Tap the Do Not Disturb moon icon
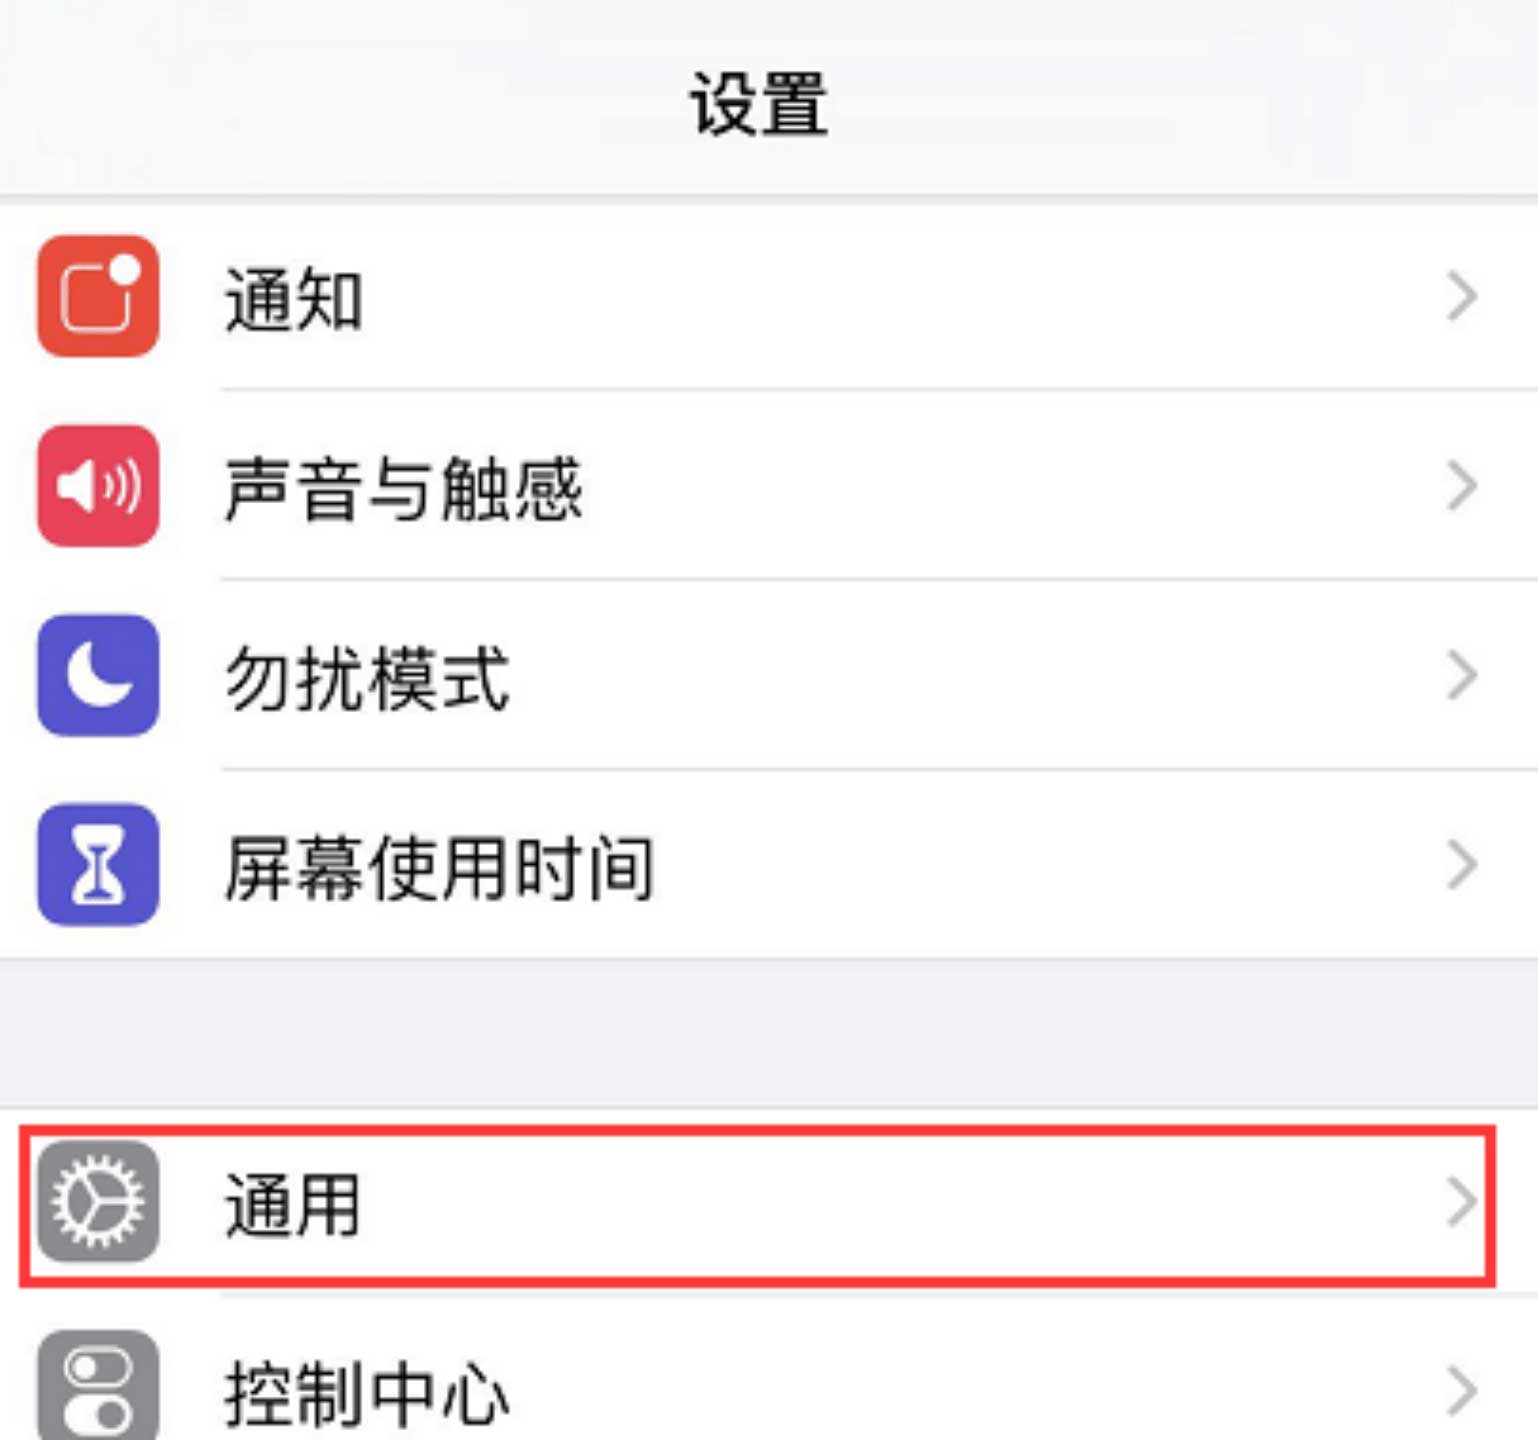Screen dimensions: 1538x1440 click(x=98, y=675)
